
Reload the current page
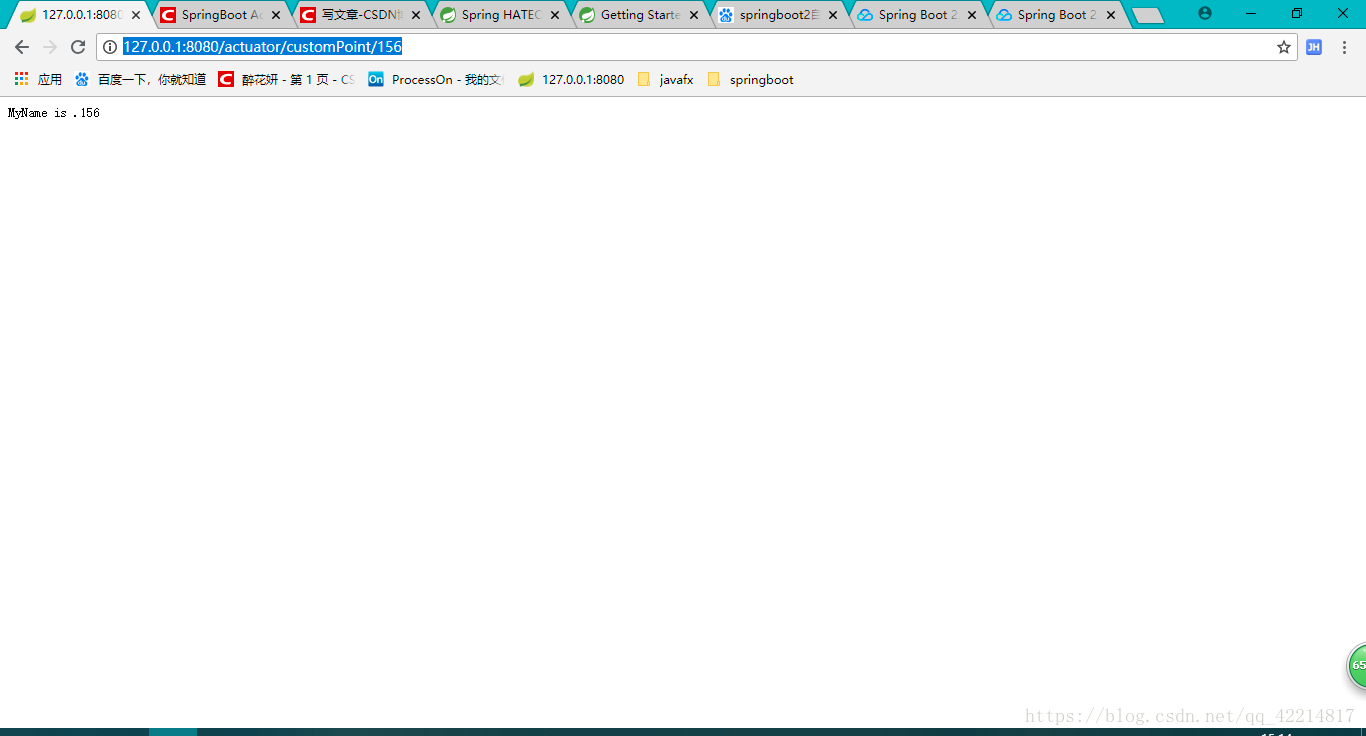coord(78,47)
